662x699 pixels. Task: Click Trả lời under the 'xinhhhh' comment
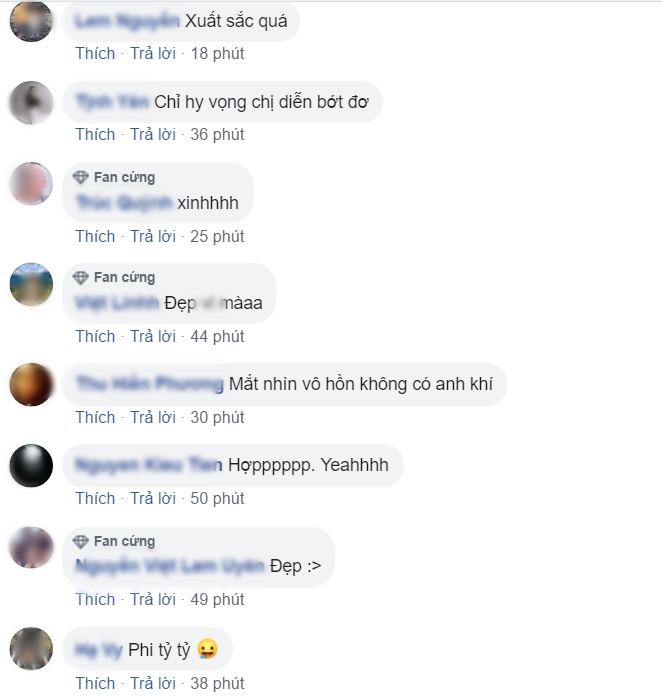pos(153,236)
